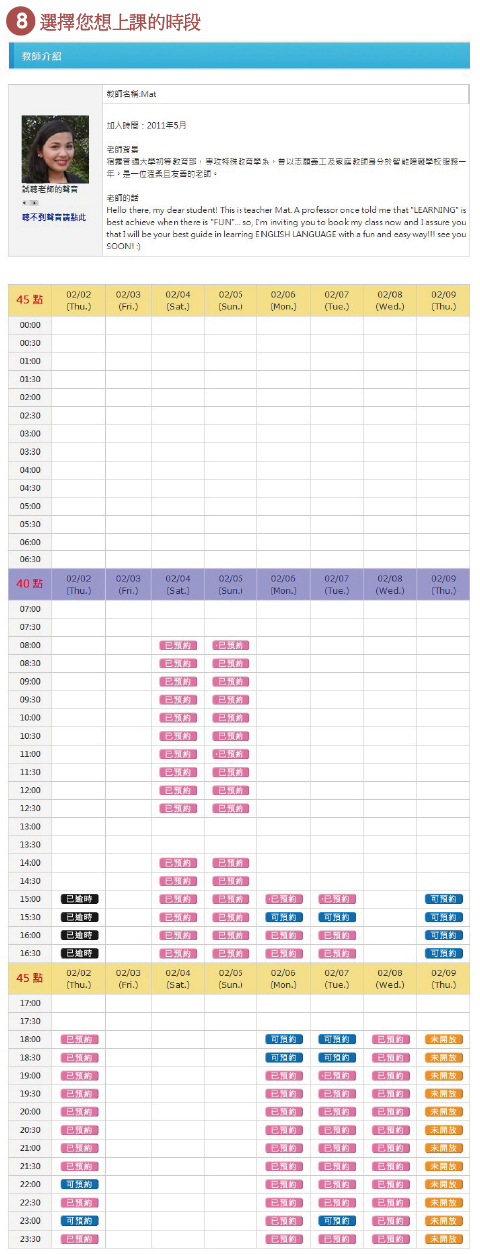
Task: Click the 已逾時 badge at 15:00 on 02/02
Action: (79, 899)
